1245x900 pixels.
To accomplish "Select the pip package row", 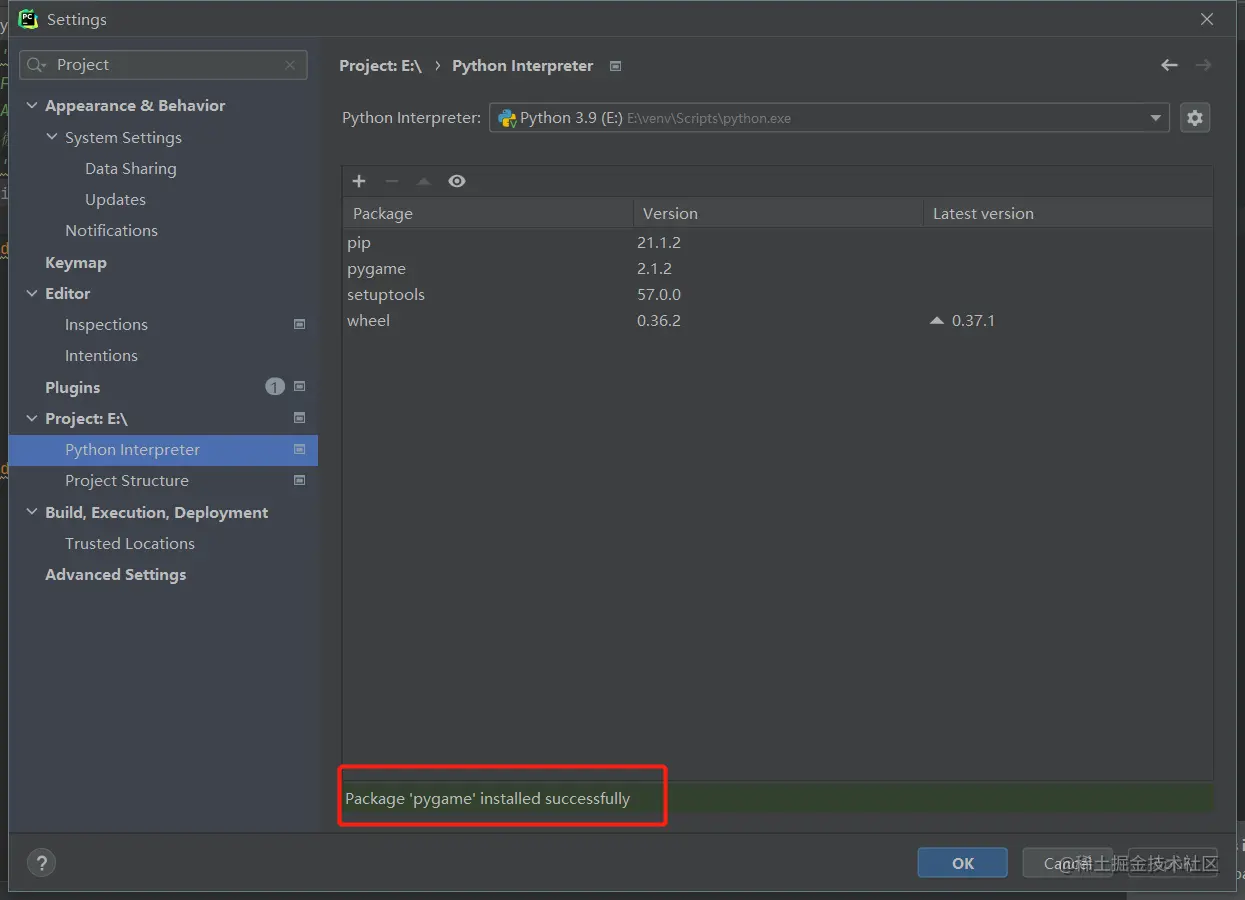I will click(x=777, y=243).
